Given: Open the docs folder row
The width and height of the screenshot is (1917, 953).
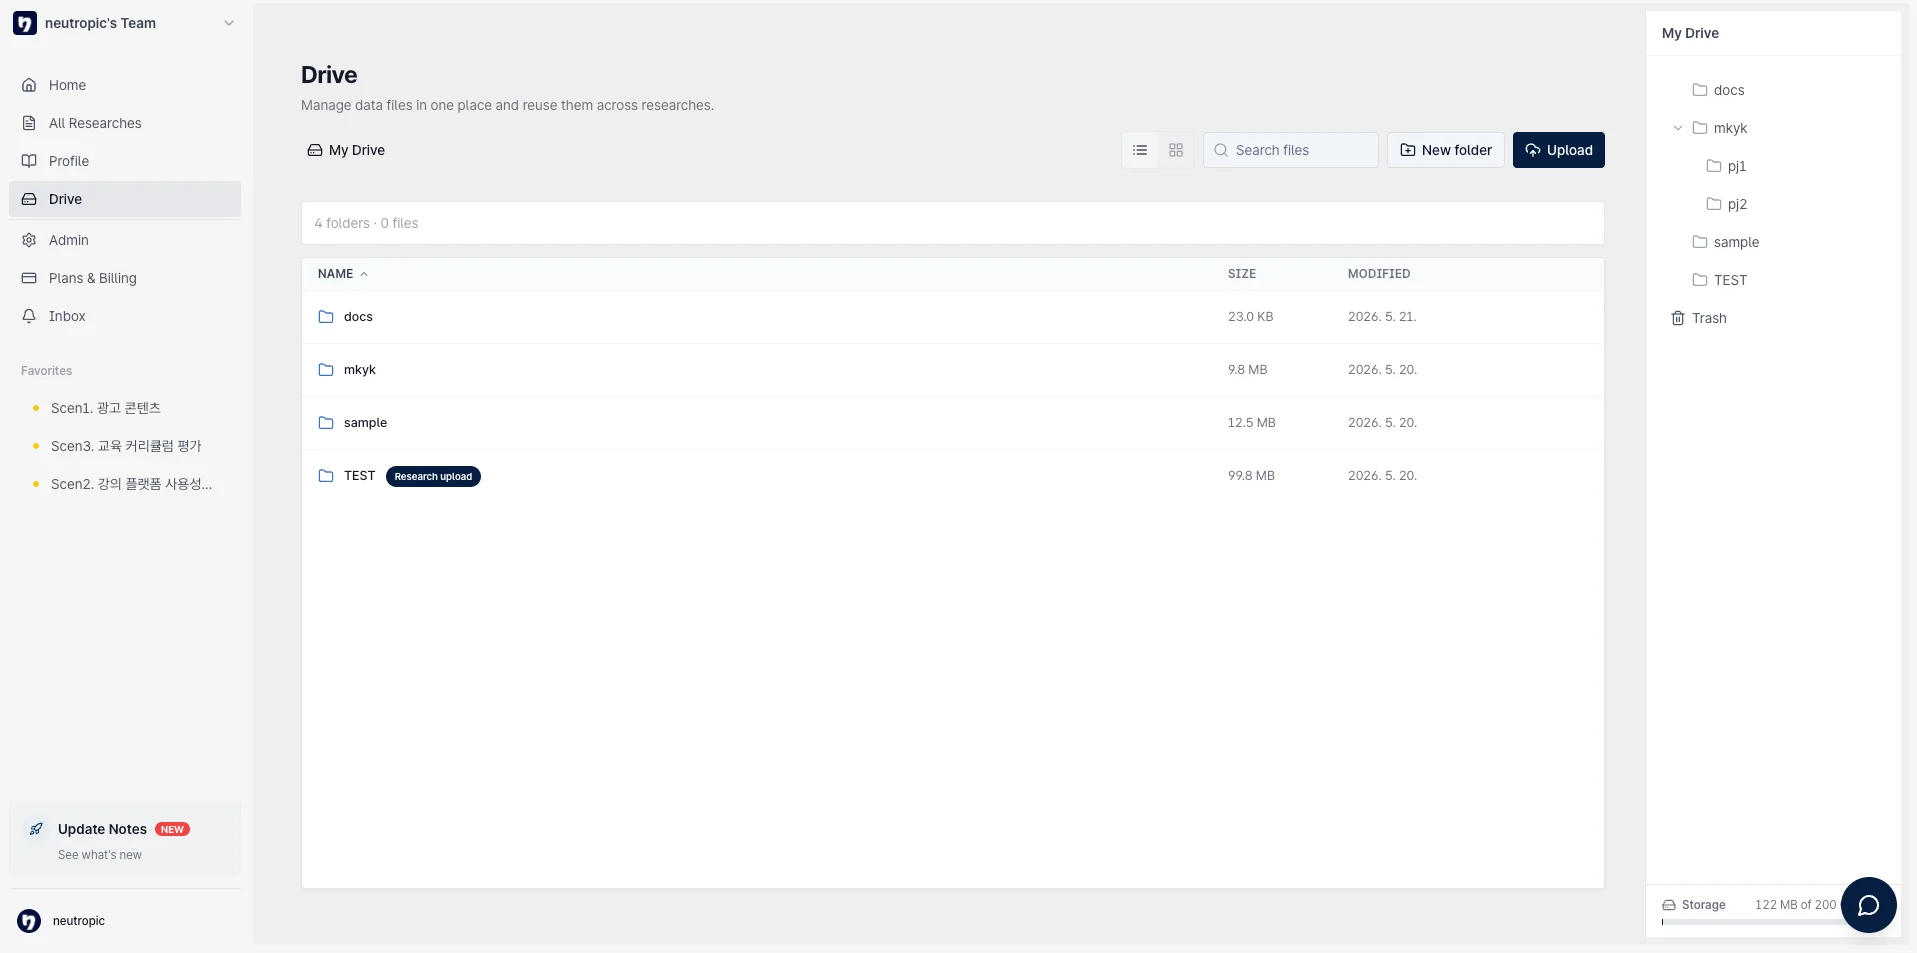Looking at the screenshot, I should tap(953, 317).
